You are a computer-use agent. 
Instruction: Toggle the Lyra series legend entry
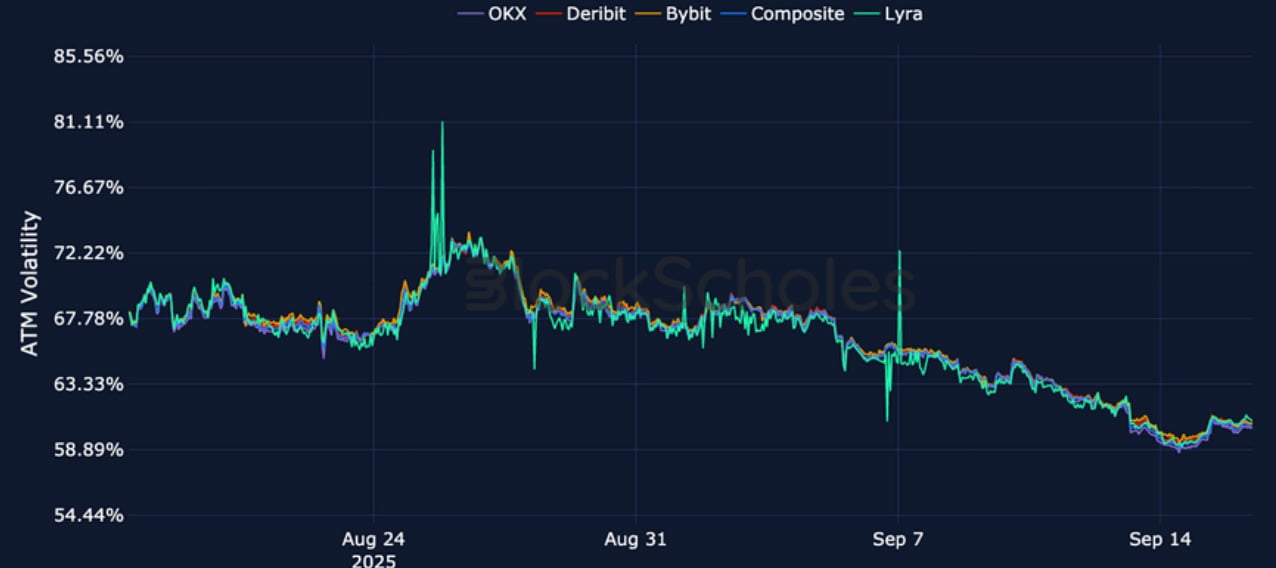887,14
